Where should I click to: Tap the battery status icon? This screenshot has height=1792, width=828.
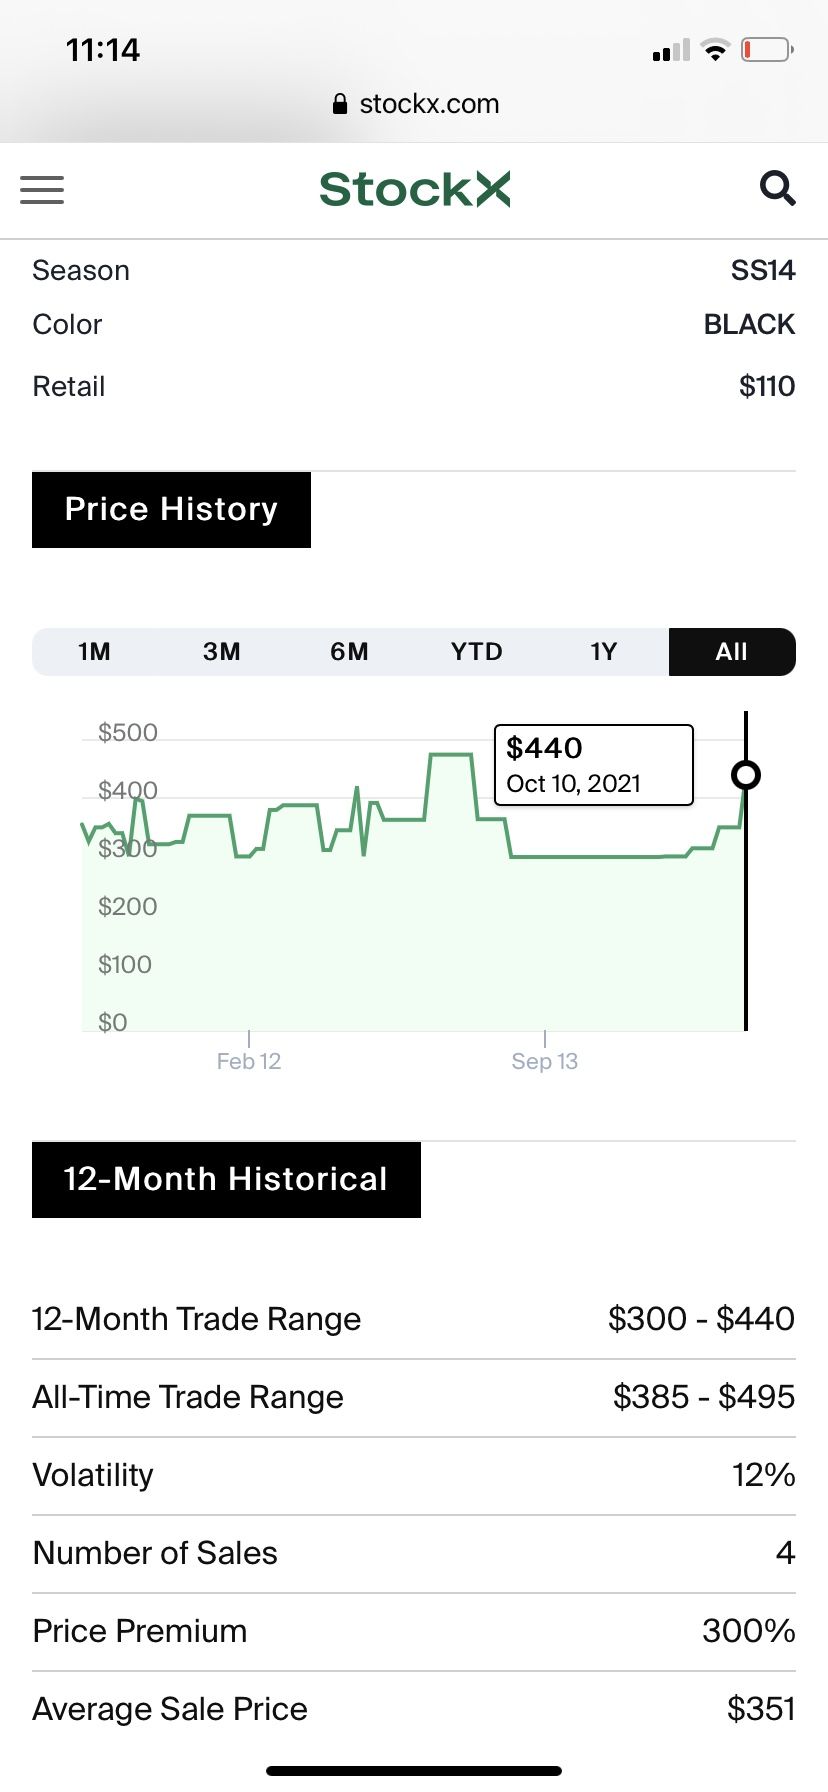click(x=767, y=49)
